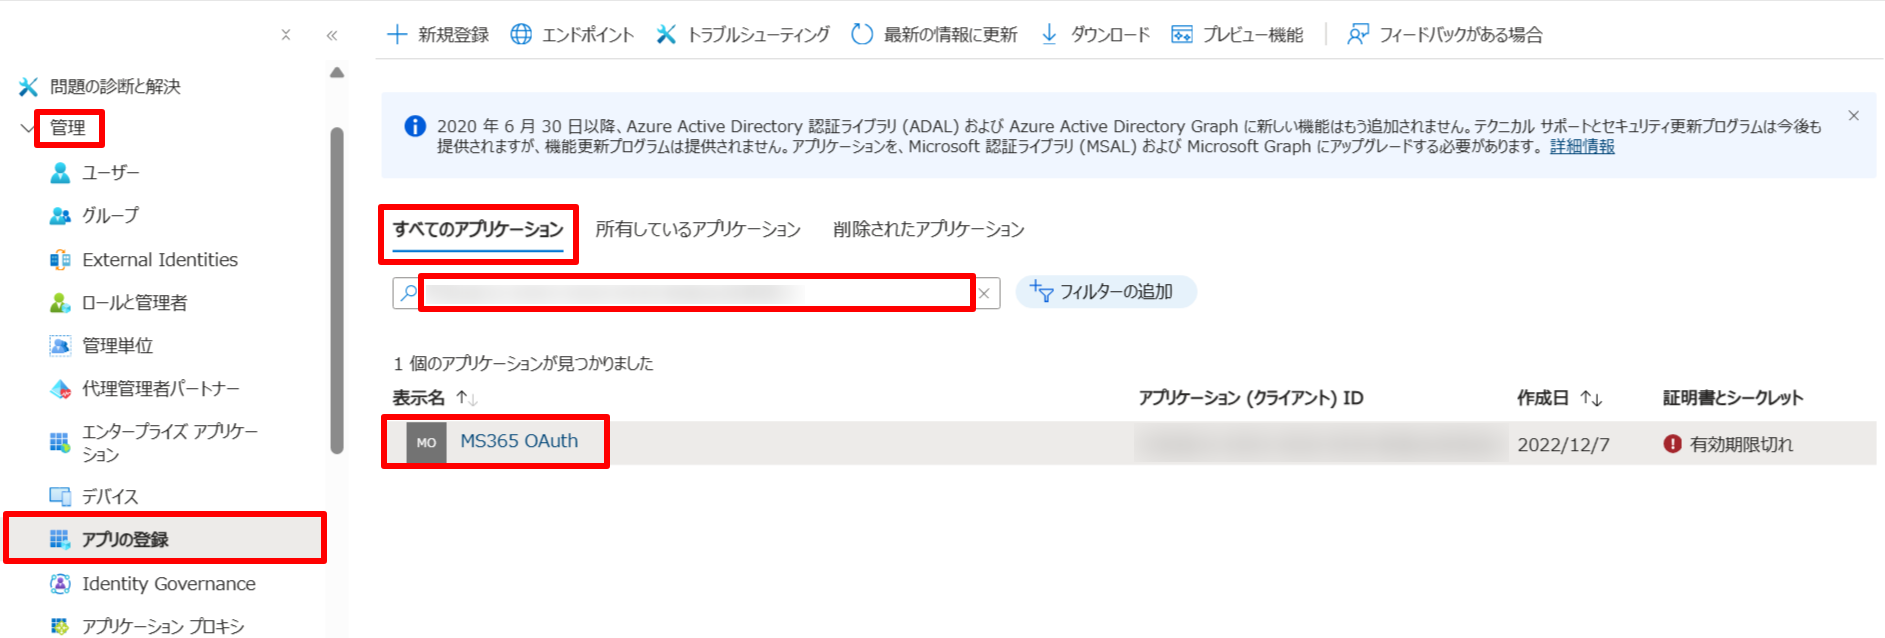Select すべてのアプリケーション tab
The width and height of the screenshot is (1885, 638).
click(x=478, y=230)
